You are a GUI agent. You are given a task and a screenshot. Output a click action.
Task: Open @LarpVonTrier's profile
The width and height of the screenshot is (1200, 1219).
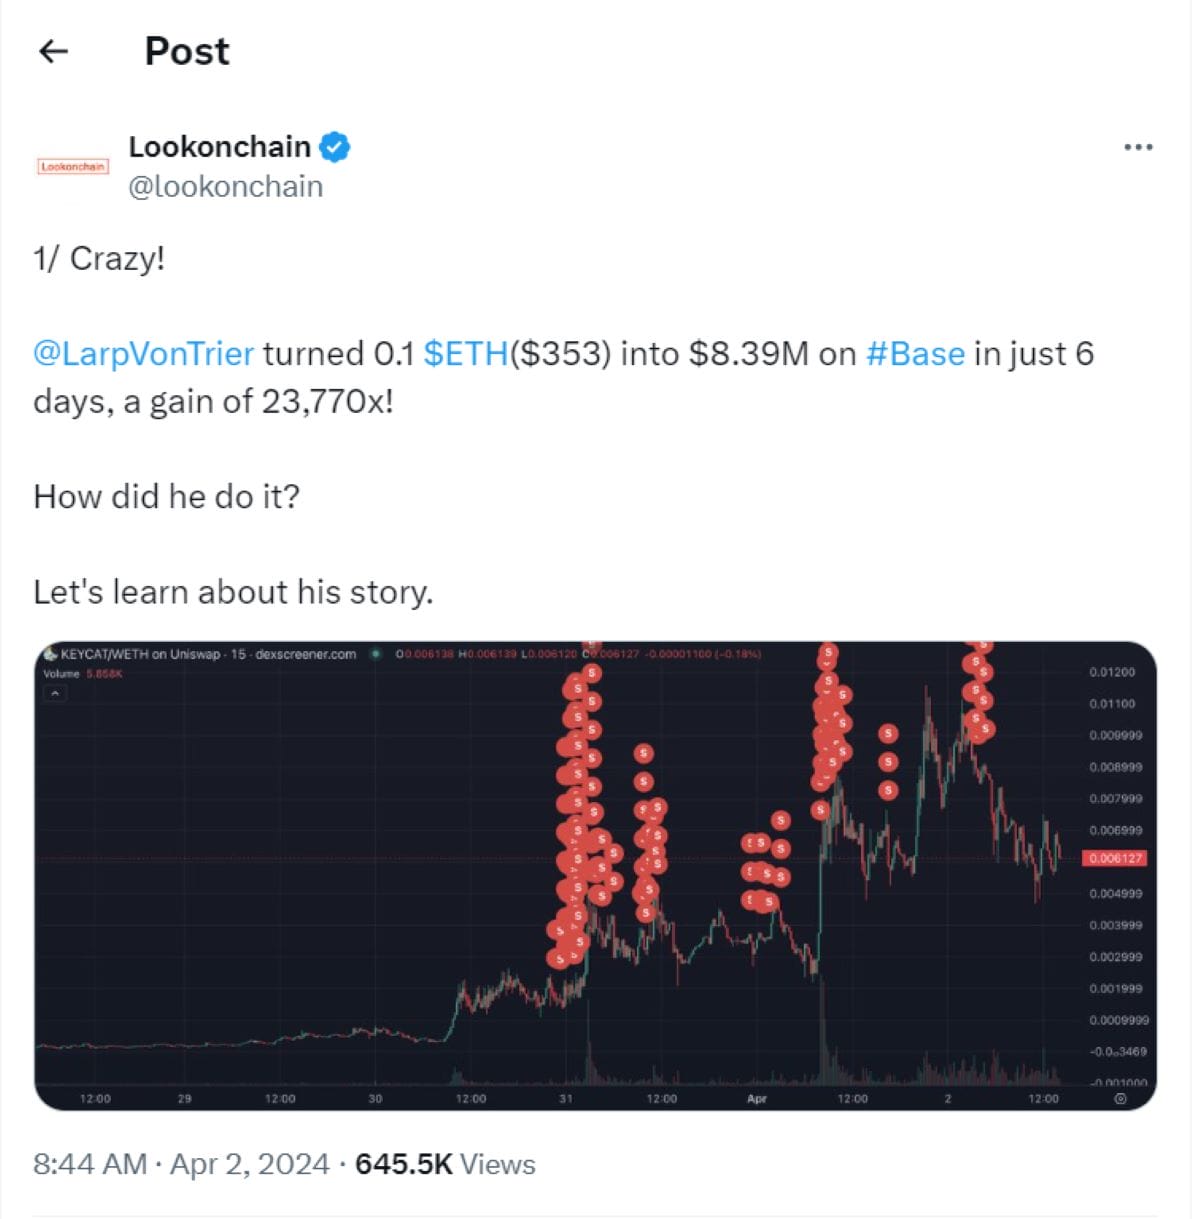[142, 353]
